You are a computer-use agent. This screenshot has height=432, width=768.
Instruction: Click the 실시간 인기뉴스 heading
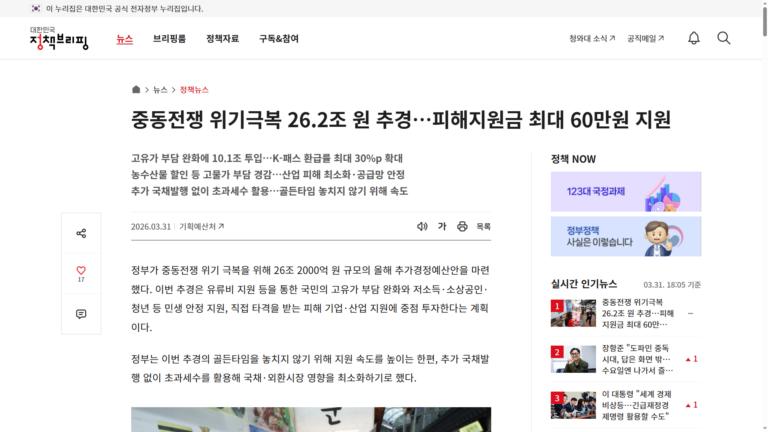[x=584, y=284]
